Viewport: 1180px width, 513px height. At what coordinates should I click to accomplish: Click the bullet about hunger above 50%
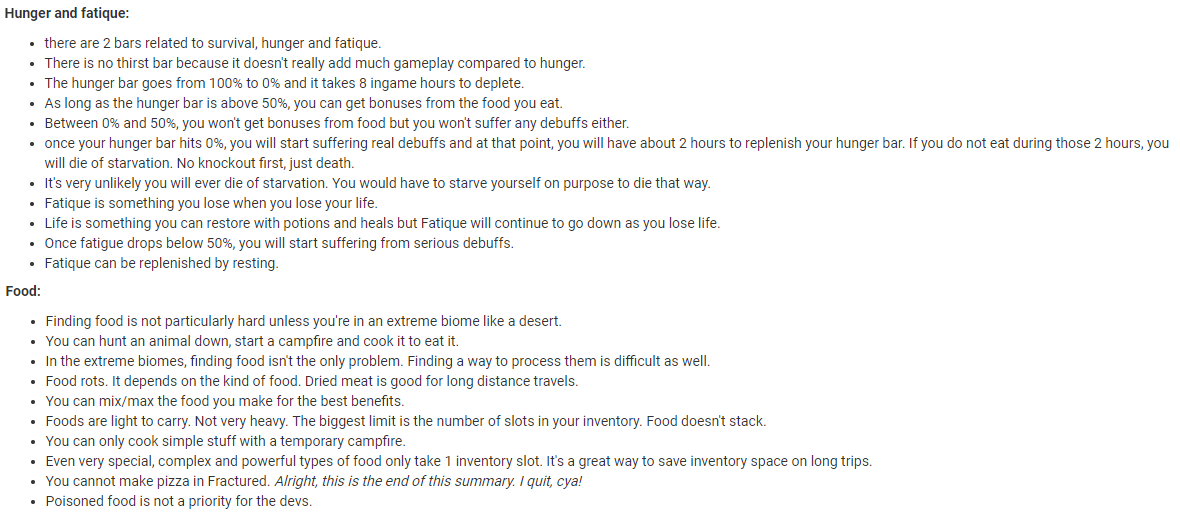click(x=303, y=103)
